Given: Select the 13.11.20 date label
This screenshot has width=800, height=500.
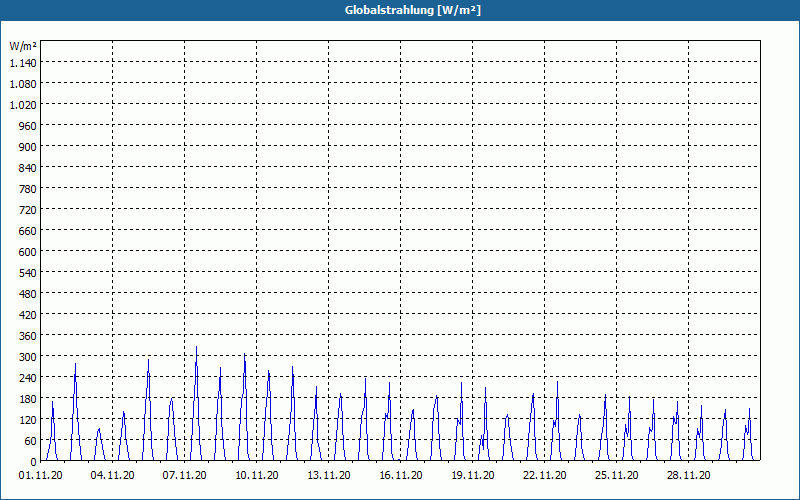Looking at the screenshot, I should pyautogui.click(x=329, y=476).
